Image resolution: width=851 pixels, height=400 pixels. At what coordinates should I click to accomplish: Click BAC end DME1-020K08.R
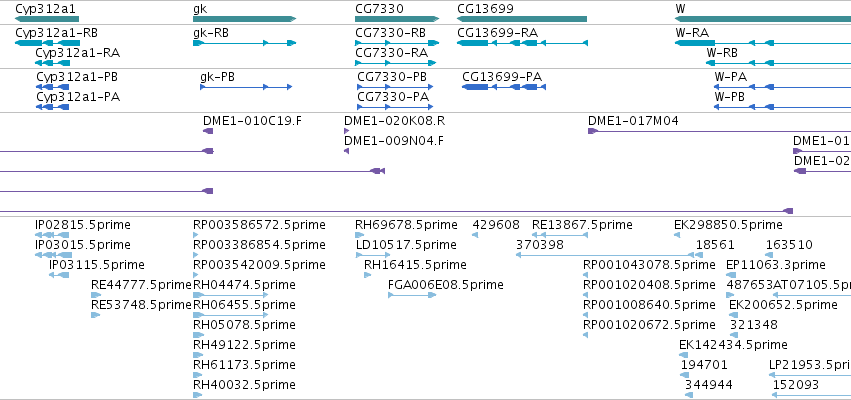(346, 131)
